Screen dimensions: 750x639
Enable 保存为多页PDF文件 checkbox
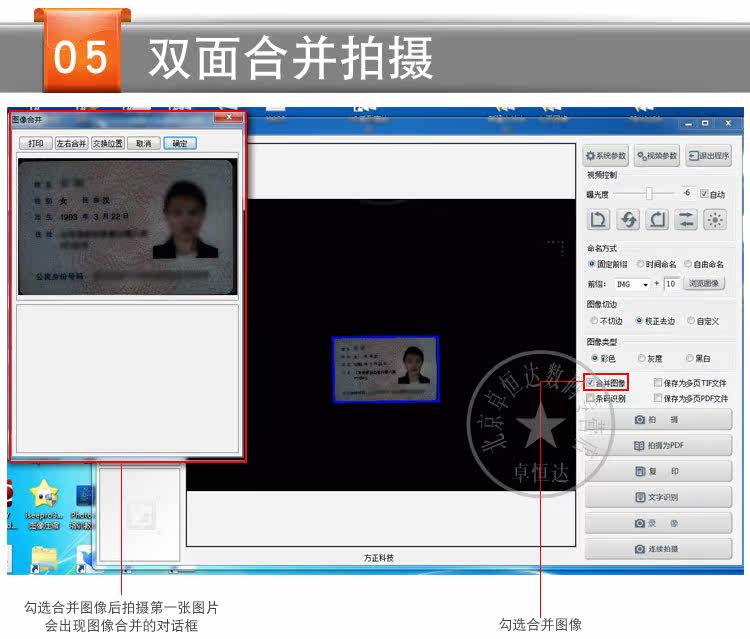pyautogui.click(x=658, y=398)
